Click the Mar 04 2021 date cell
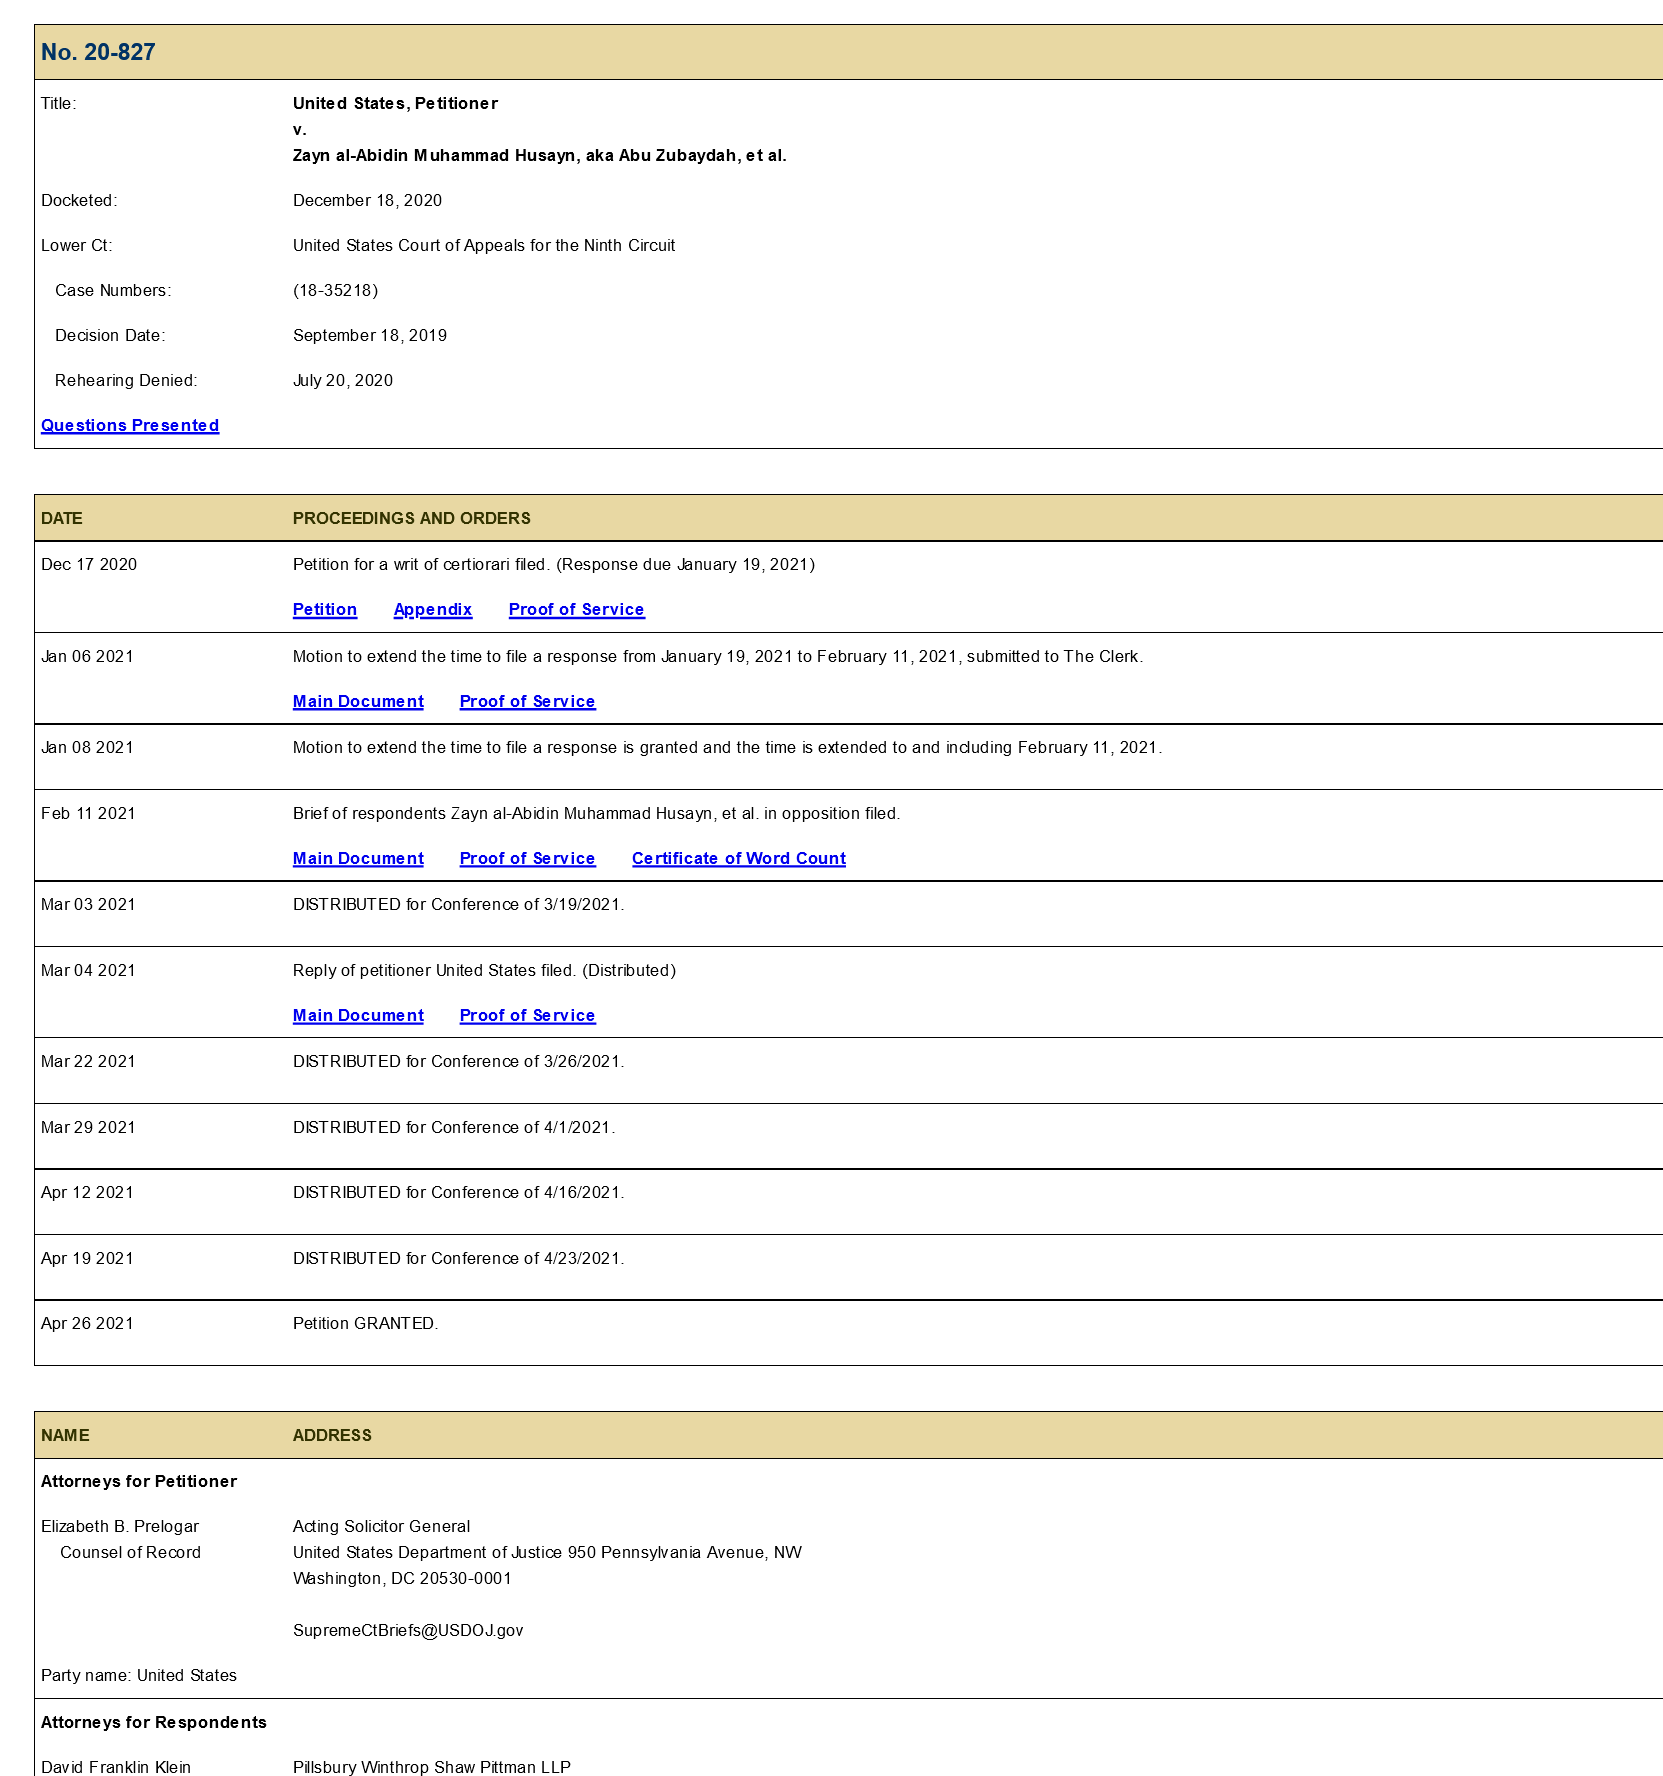Viewport: 1663px width, 1776px height. click(88, 970)
